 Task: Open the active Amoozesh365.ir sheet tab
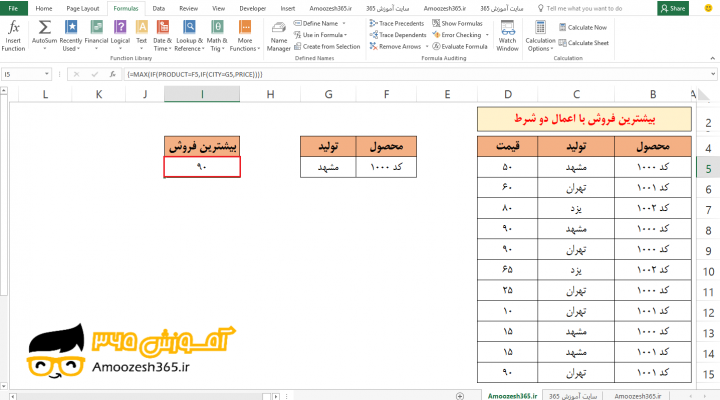pyautogui.click(x=512, y=396)
